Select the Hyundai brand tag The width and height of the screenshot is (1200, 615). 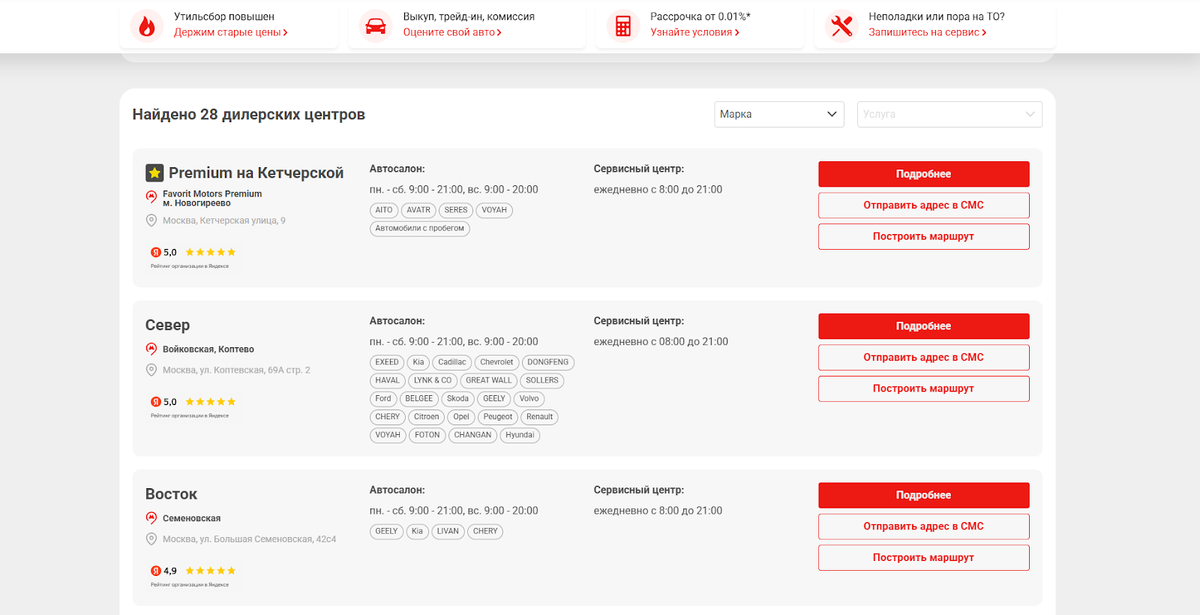point(520,435)
